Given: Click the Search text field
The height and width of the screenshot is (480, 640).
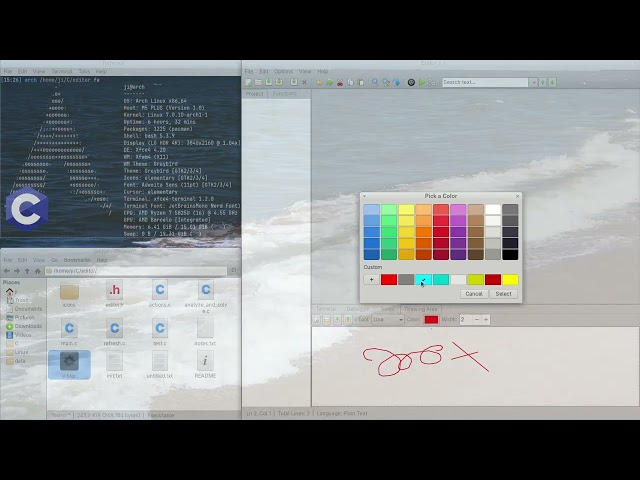Looking at the screenshot, I should click(x=485, y=82).
